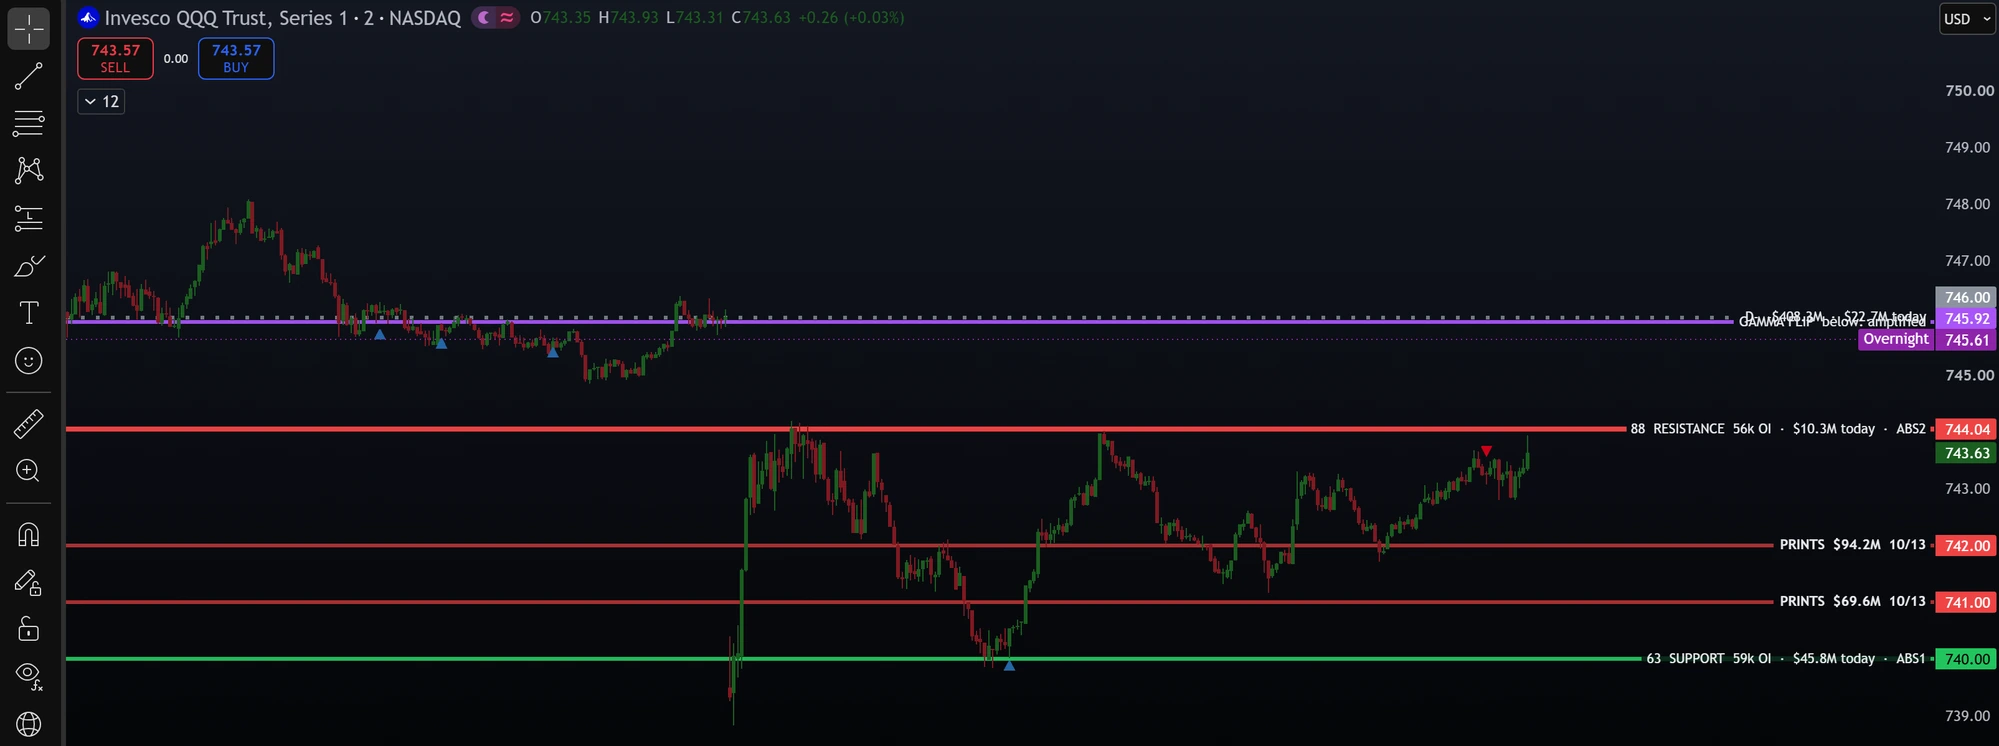1999x746 pixels.
Task: Toggle stay in drawing mode
Action: click(28, 582)
